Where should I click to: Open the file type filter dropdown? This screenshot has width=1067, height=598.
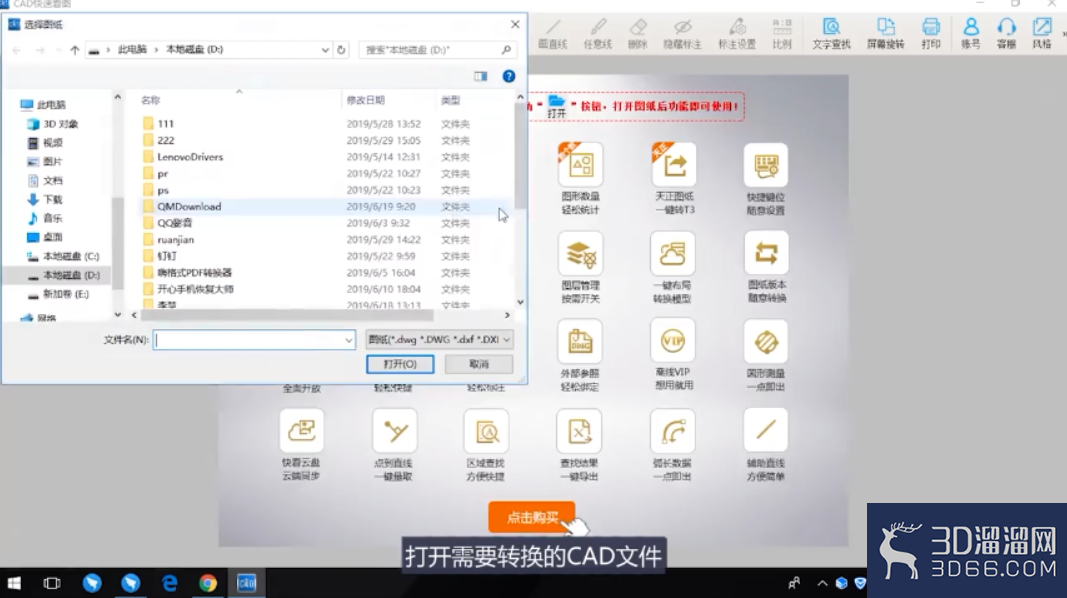(x=440, y=339)
